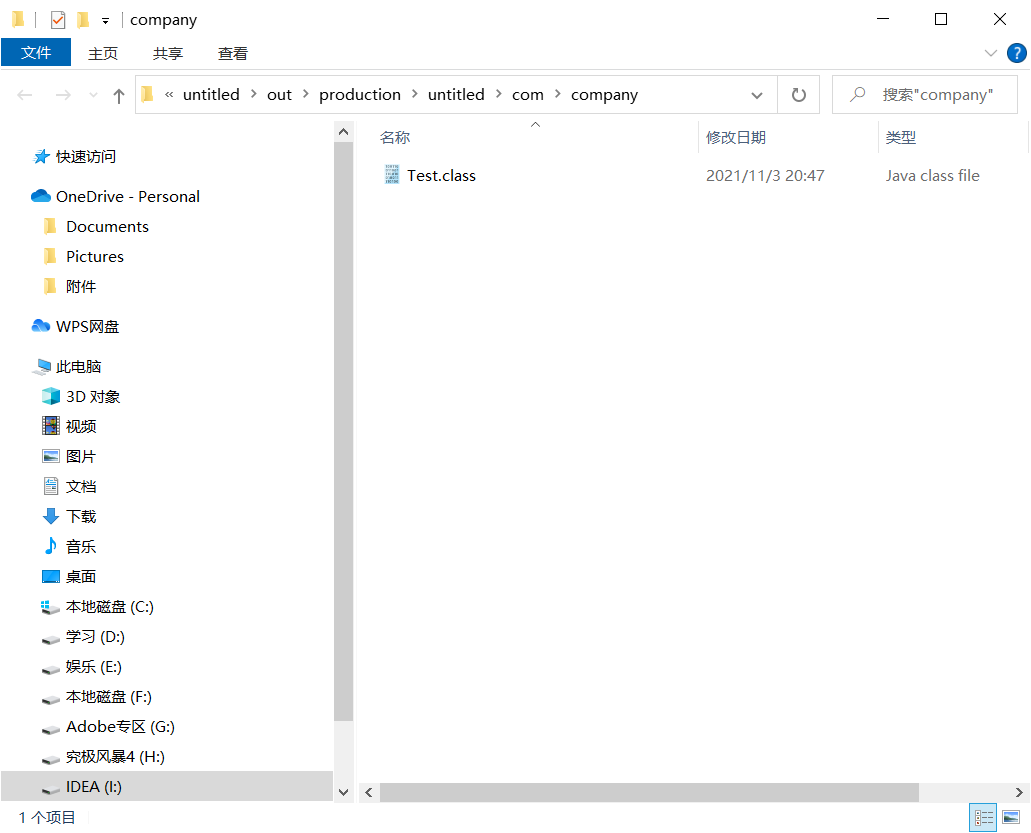Click the Java class file type cell
The image size is (1031, 833).
932,176
